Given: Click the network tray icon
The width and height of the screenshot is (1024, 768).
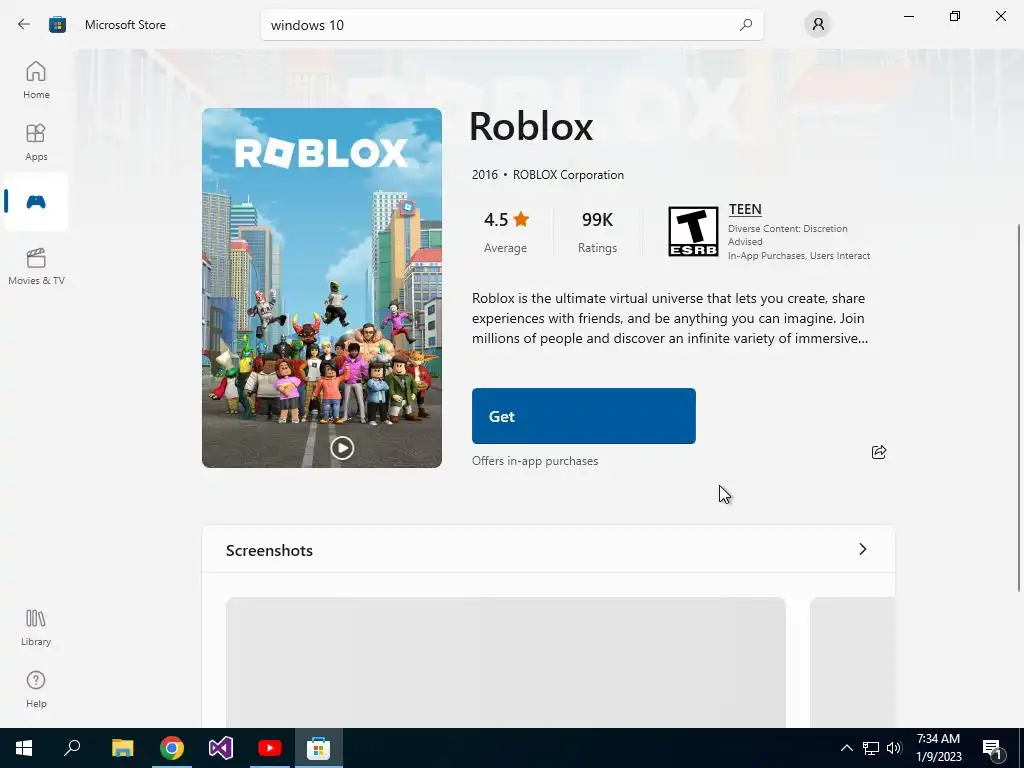Looking at the screenshot, I should coord(871,748).
